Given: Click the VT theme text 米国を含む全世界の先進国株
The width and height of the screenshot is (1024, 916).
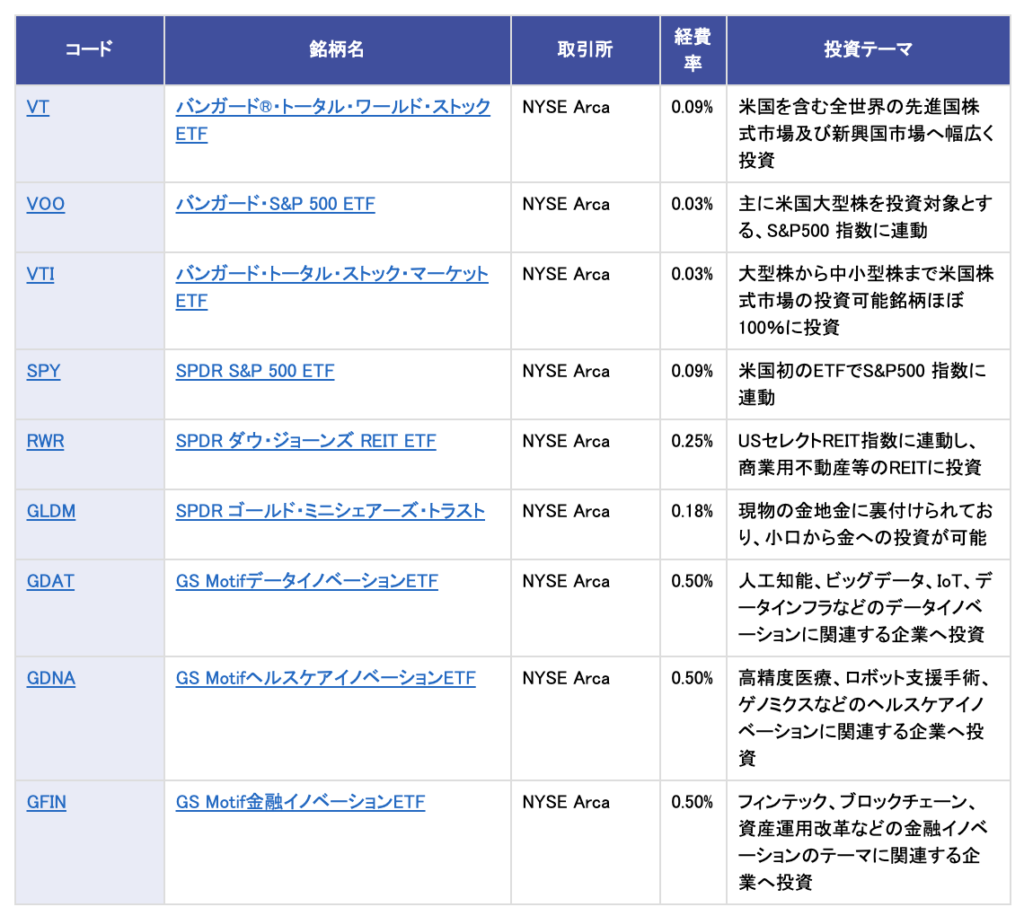Looking at the screenshot, I should [859, 107].
